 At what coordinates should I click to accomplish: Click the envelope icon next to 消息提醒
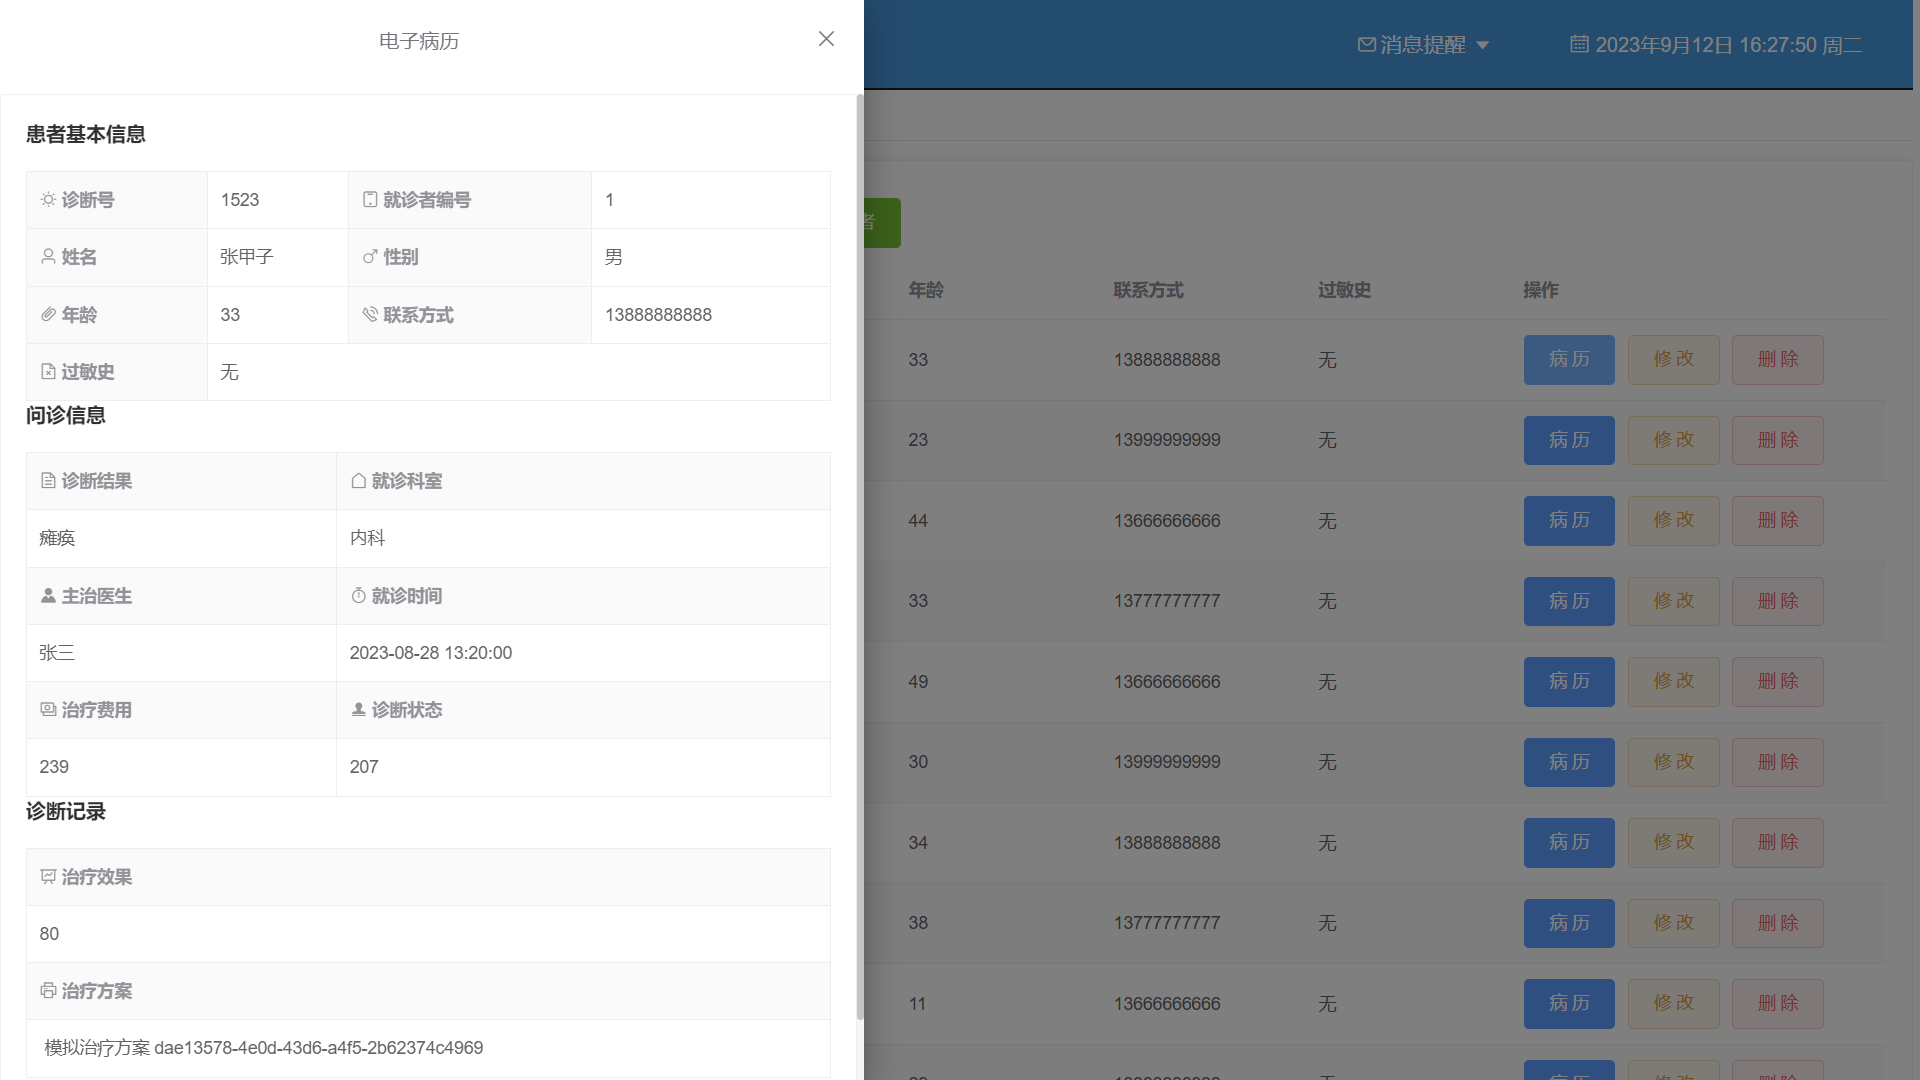[x=1366, y=45]
